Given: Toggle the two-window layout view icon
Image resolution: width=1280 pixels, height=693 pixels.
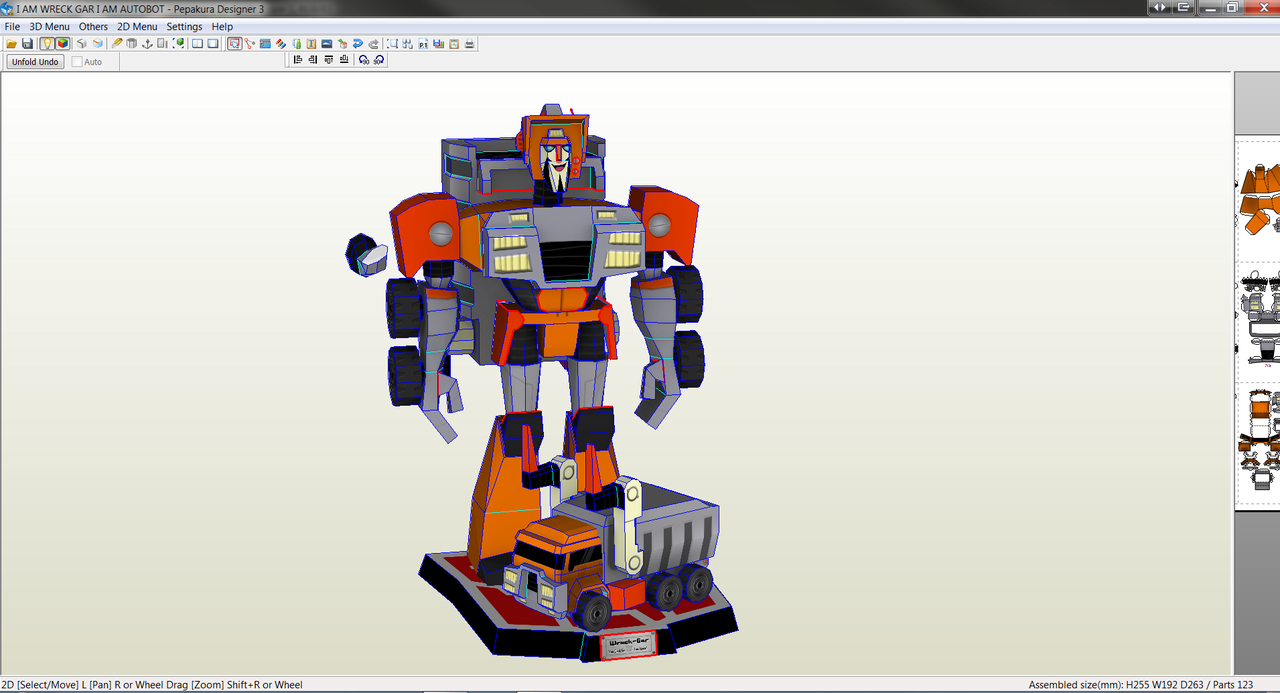Looking at the screenshot, I should coord(197,43).
